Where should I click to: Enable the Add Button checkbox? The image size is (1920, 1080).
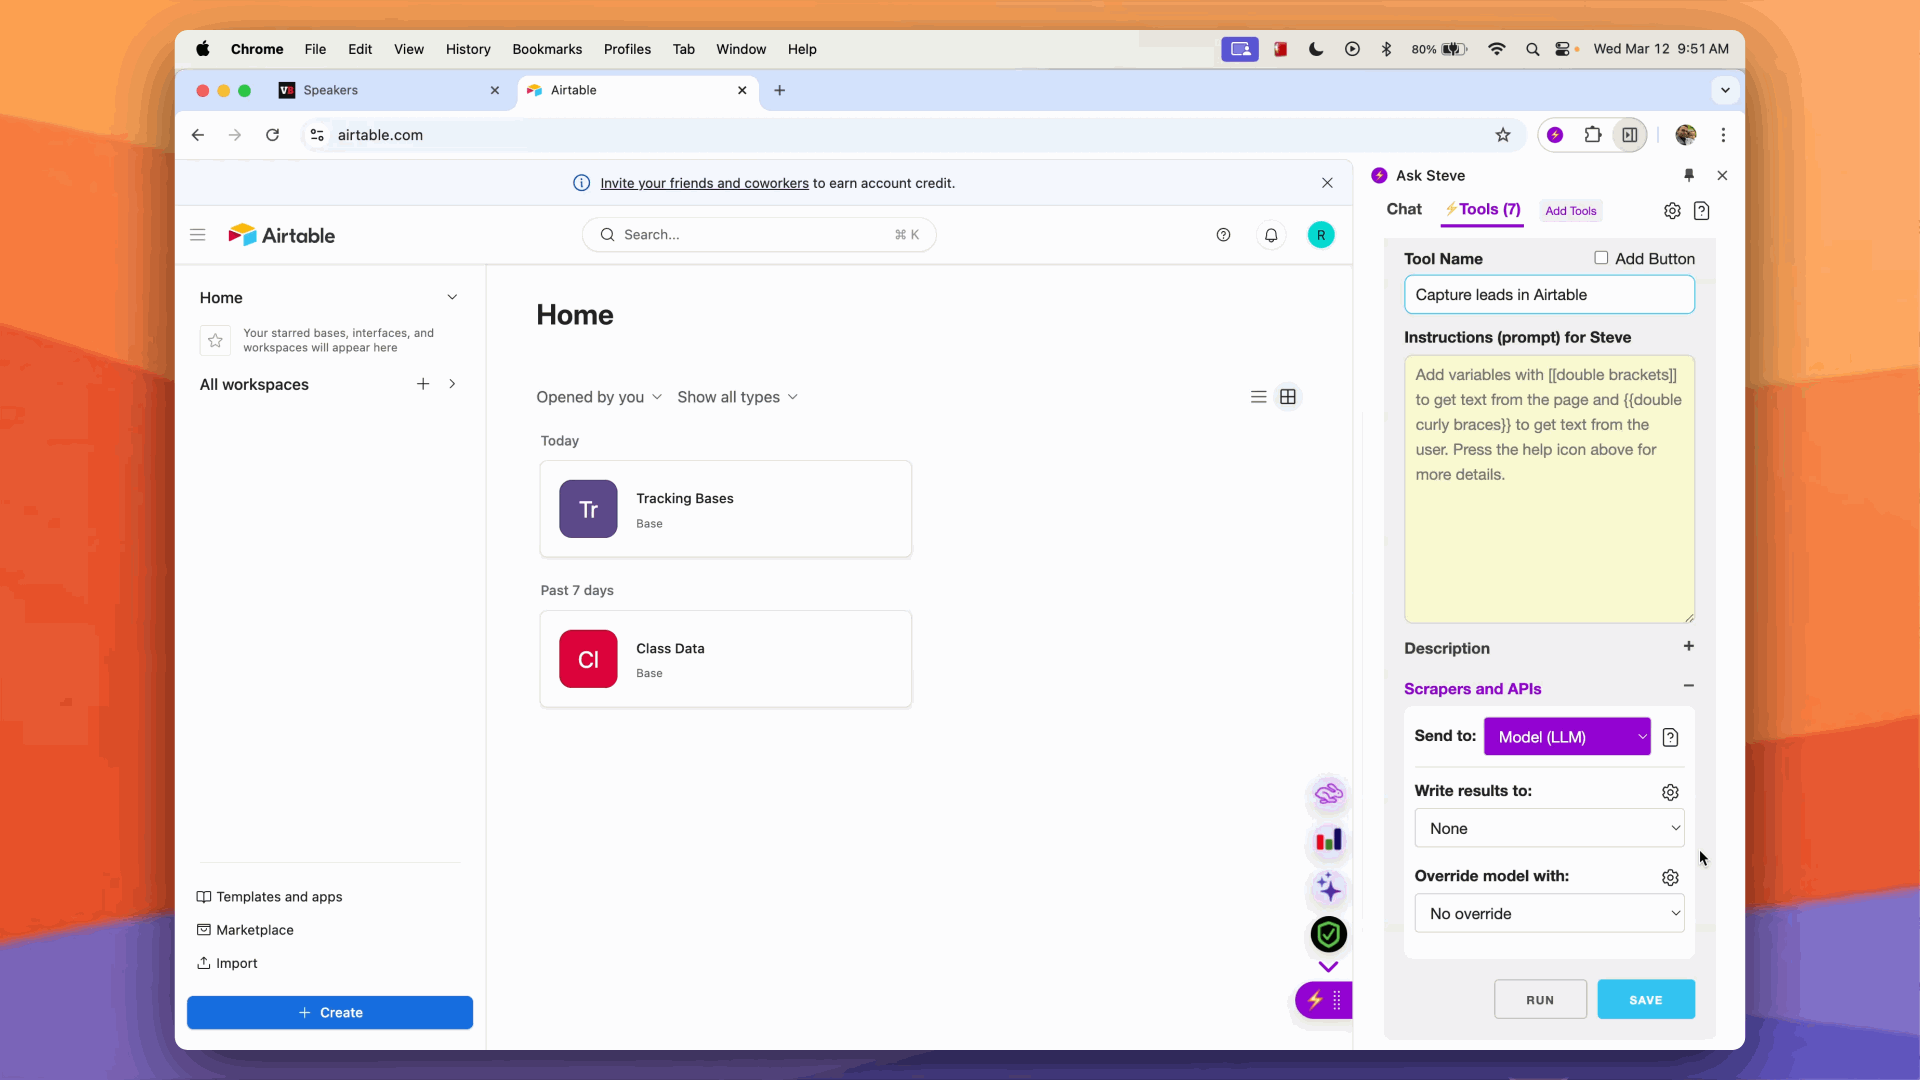1601,257
